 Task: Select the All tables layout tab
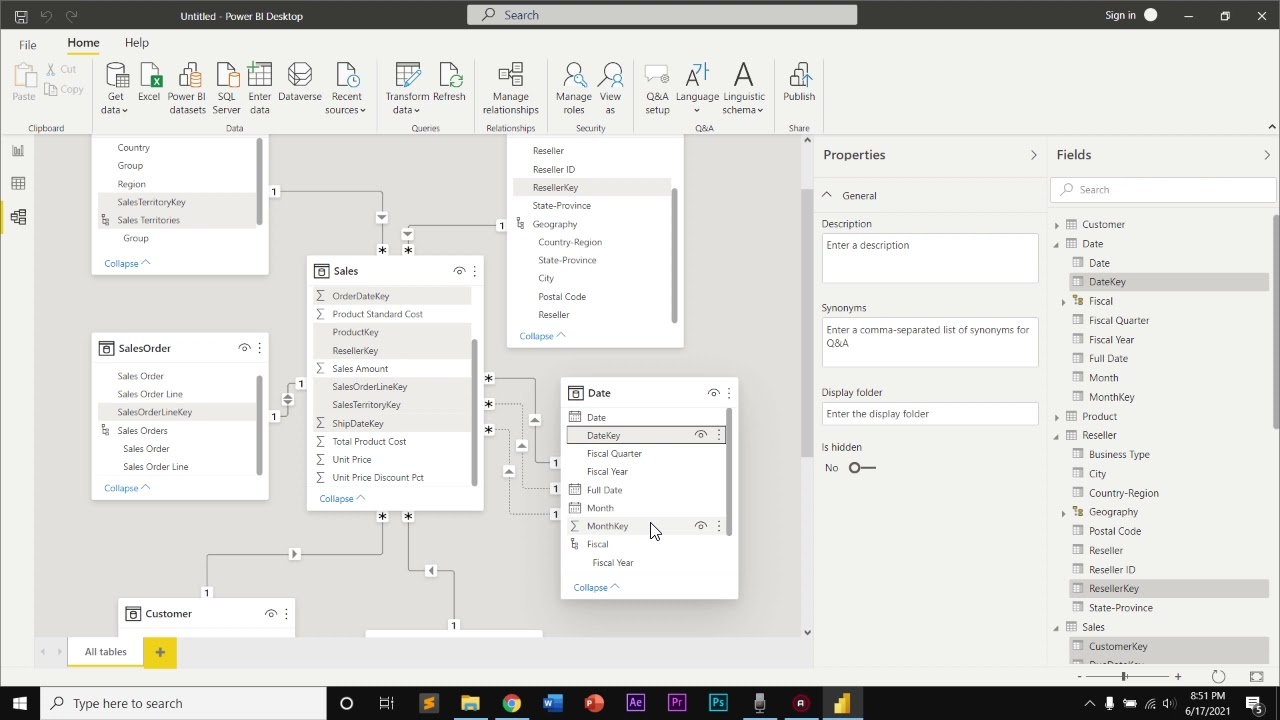[105, 652]
